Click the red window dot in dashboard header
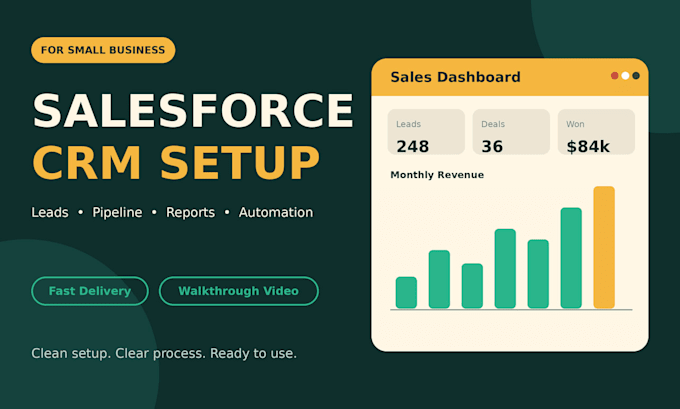Screen dimensions: 680x409 pyautogui.click(x=615, y=76)
